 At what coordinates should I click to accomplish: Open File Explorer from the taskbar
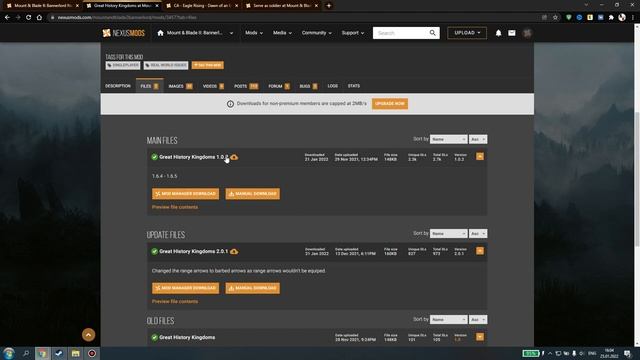coord(76,353)
